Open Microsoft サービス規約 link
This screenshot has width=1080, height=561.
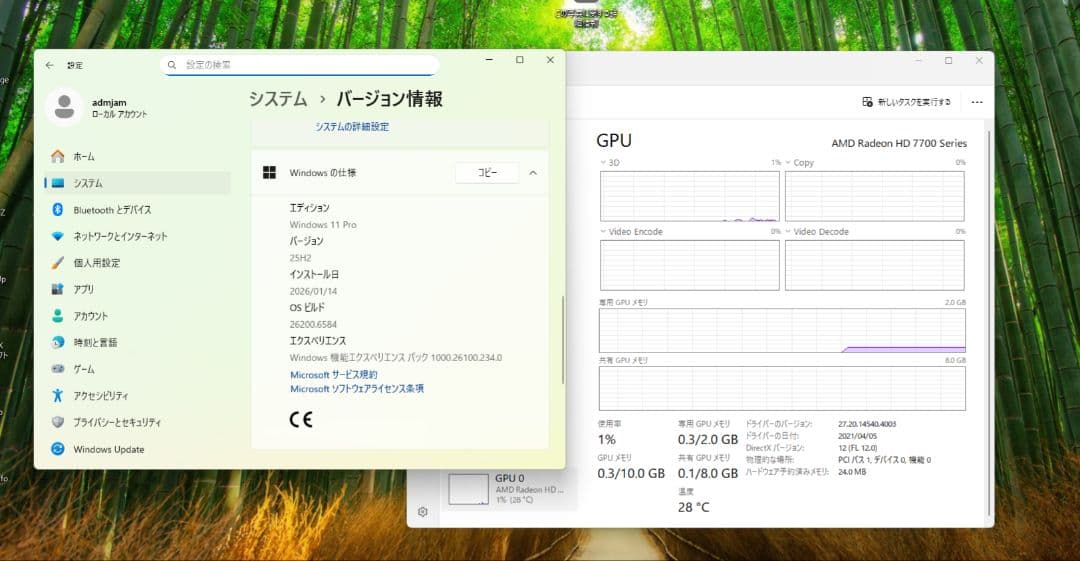333,375
